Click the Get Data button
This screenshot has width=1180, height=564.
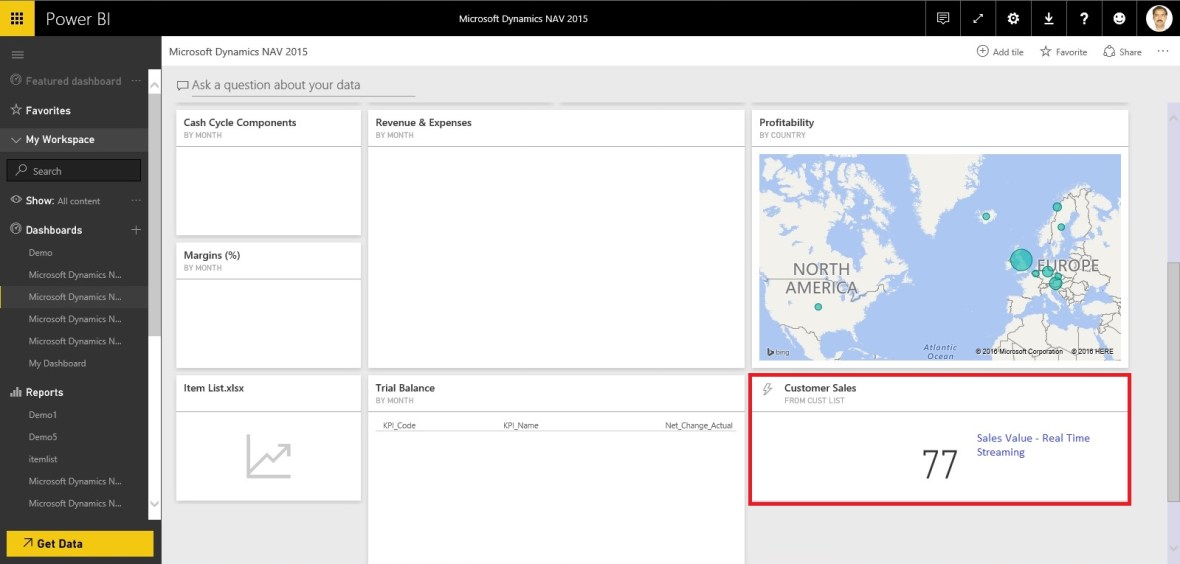tap(80, 543)
